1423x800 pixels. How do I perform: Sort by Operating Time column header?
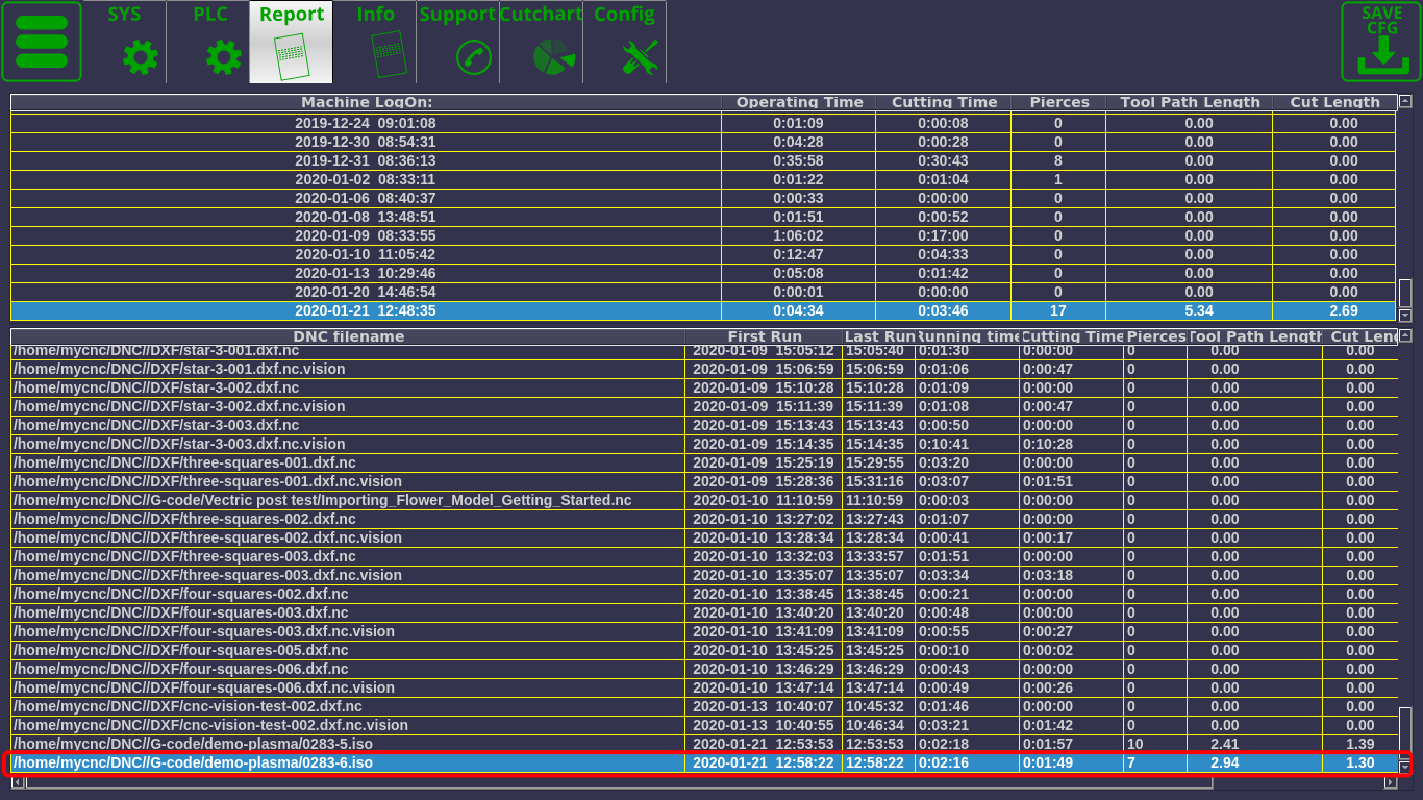coord(799,102)
